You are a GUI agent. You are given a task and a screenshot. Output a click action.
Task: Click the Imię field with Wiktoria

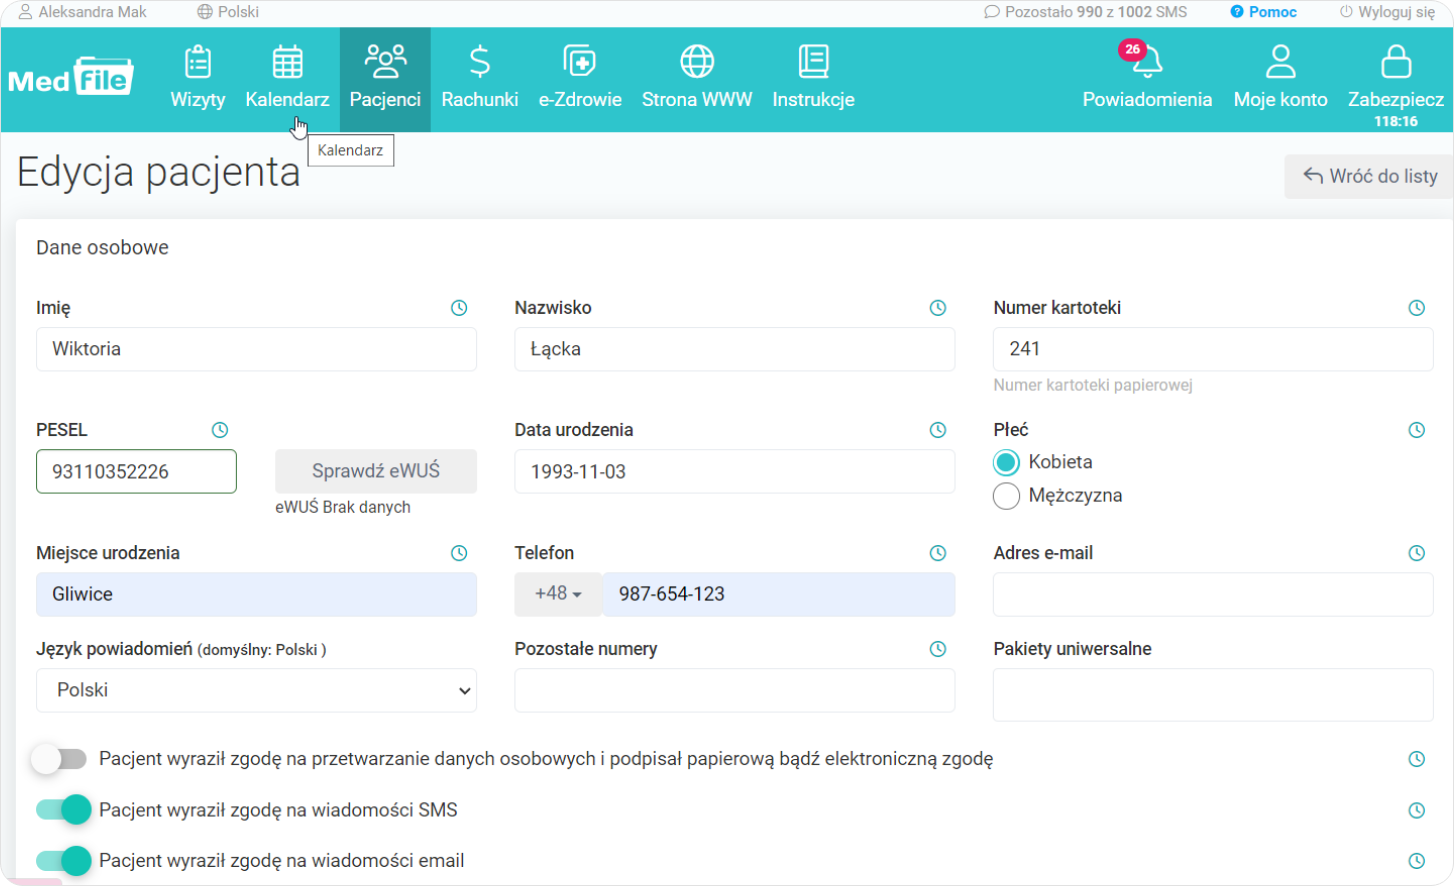[256, 349]
